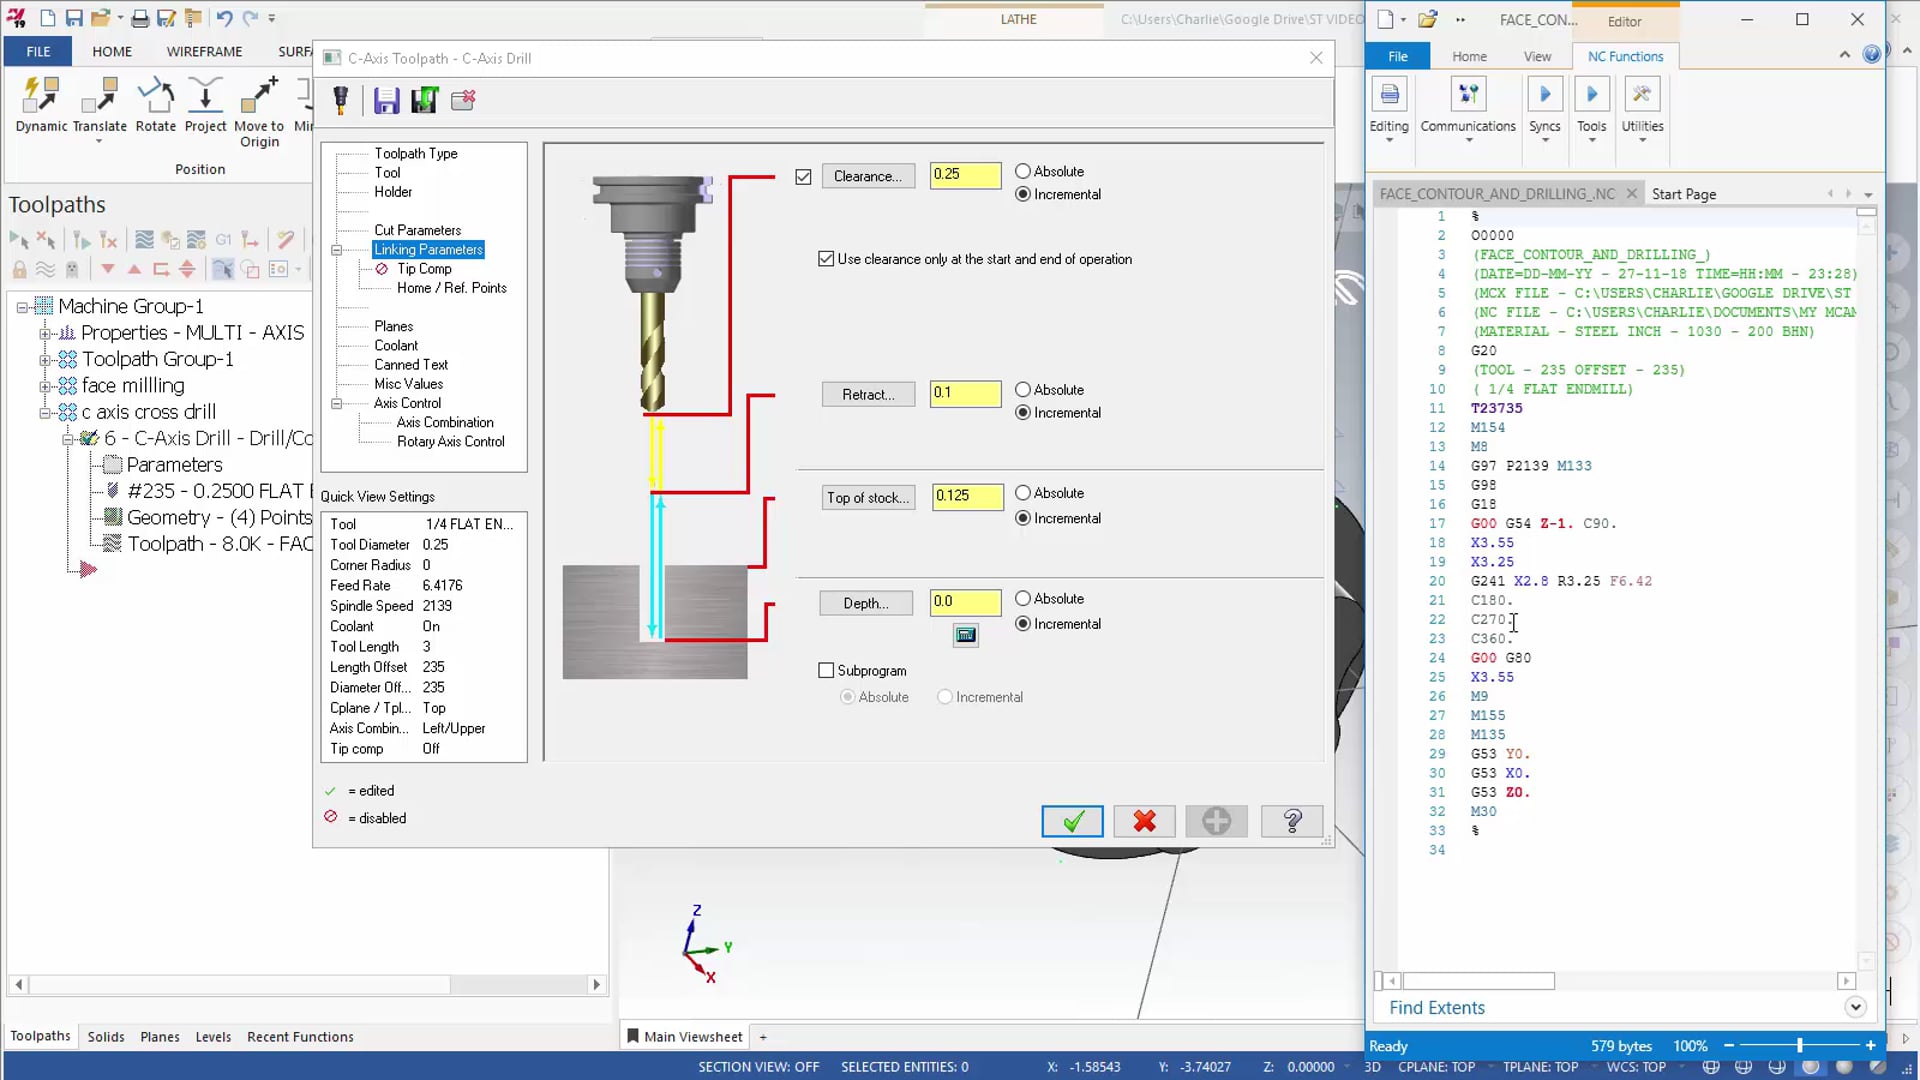This screenshot has height=1080, width=1920.
Task: Switch to the Home ribbon tab
Action: coord(112,50)
